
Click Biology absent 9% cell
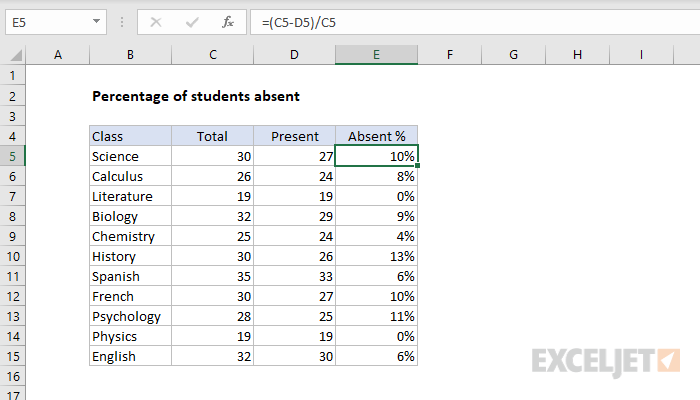tap(376, 217)
